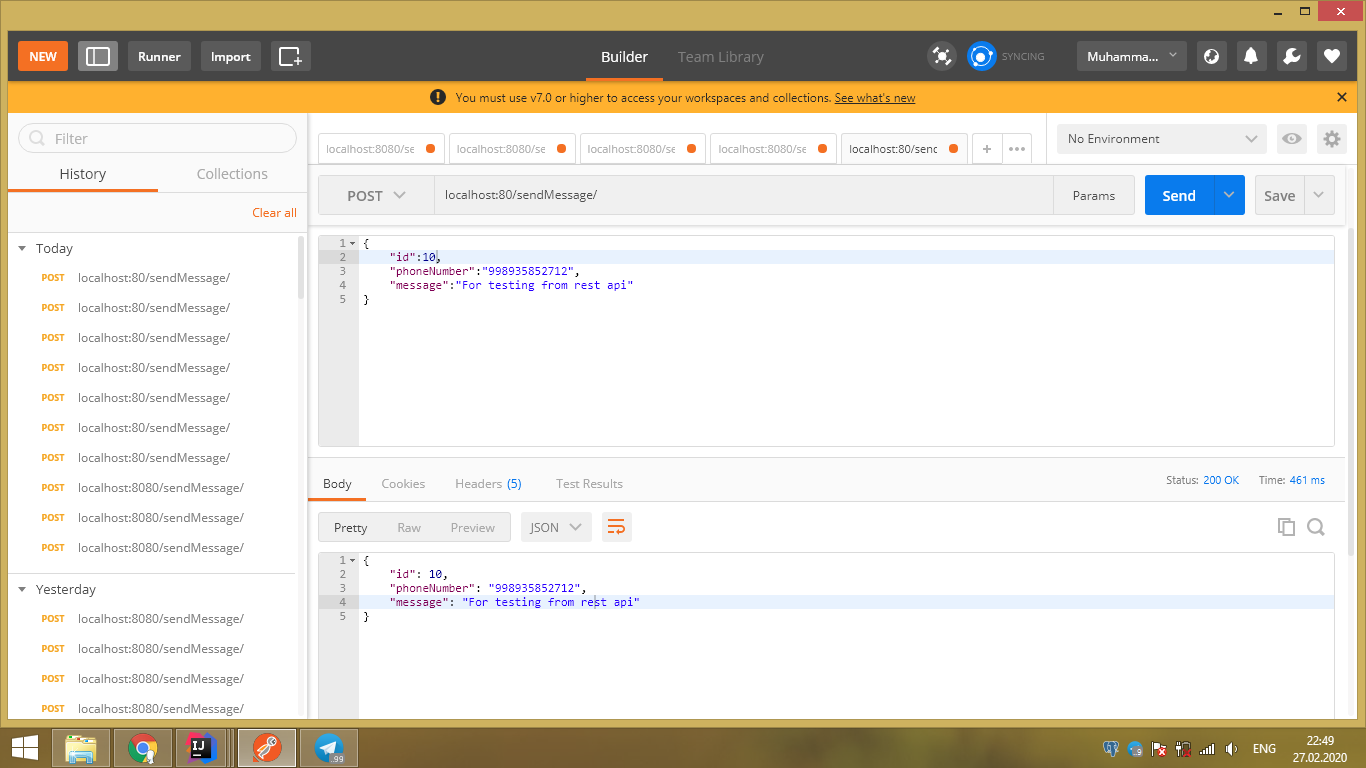Switch to the Team Library tab

[x=720, y=57]
